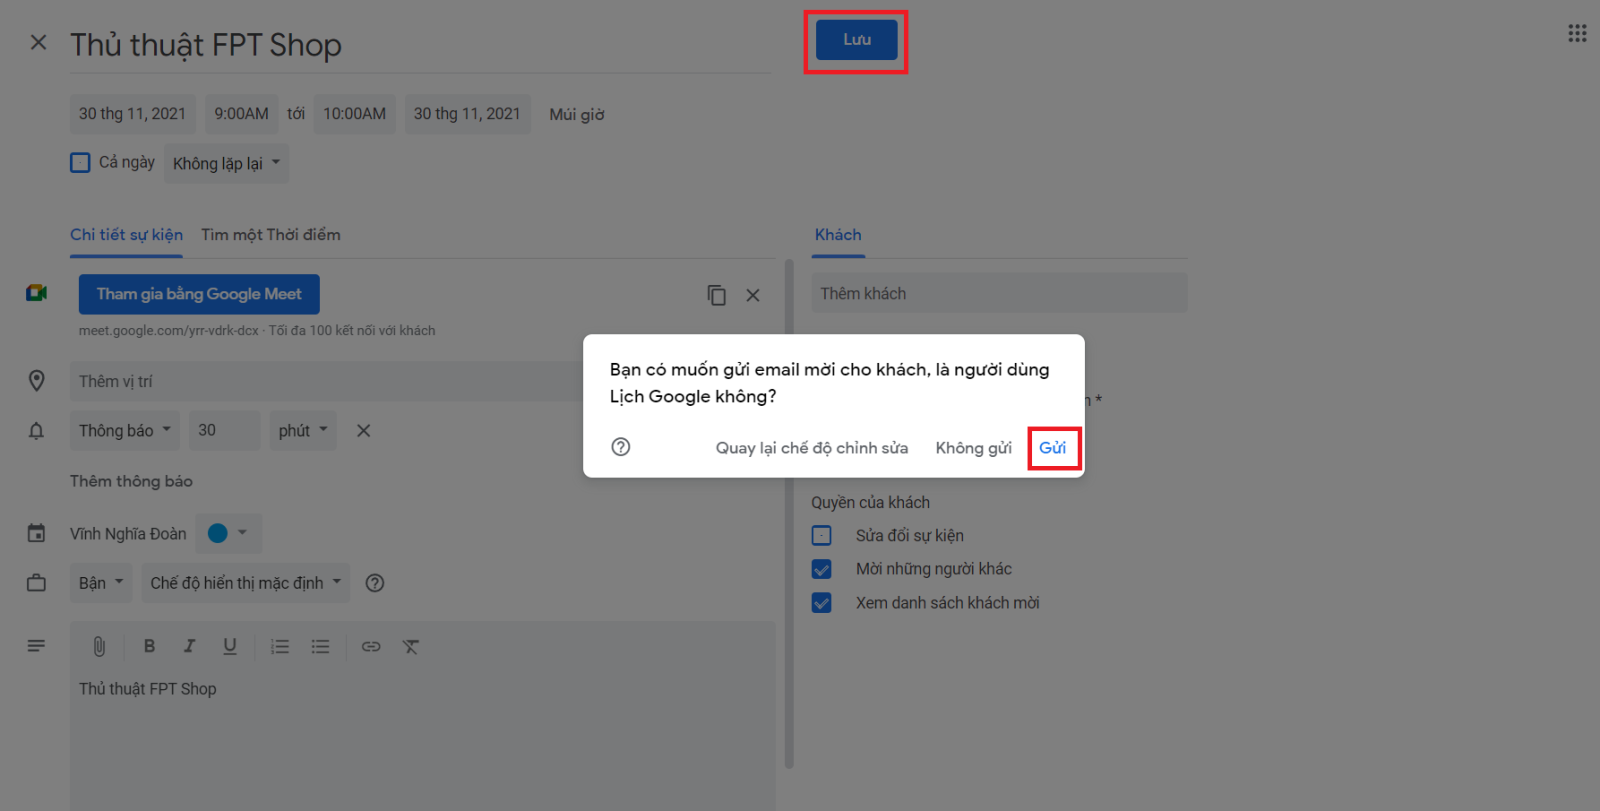Click the Thêm khách guest input

1000,293
